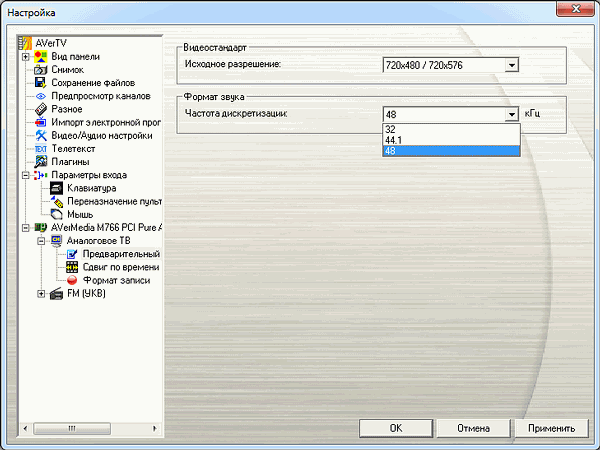Screen dimensions: 600x450
Task: Click the AVerTV root icon
Action: click(25, 43)
